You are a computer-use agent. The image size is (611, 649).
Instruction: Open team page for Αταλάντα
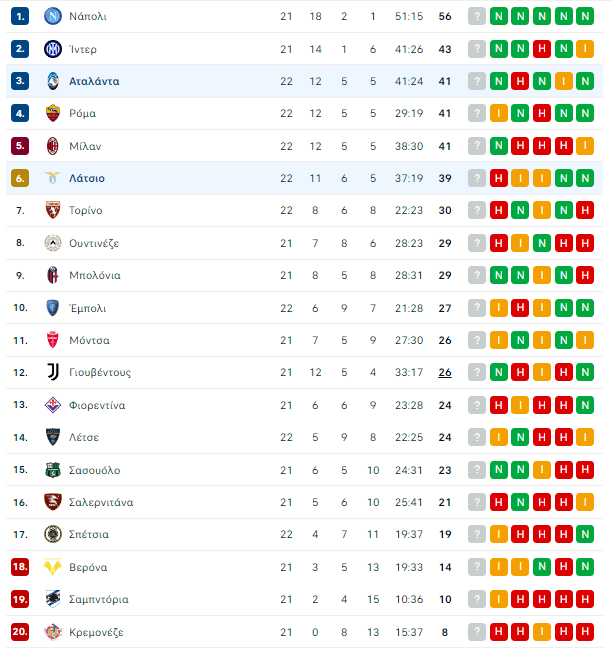click(94, 81)
